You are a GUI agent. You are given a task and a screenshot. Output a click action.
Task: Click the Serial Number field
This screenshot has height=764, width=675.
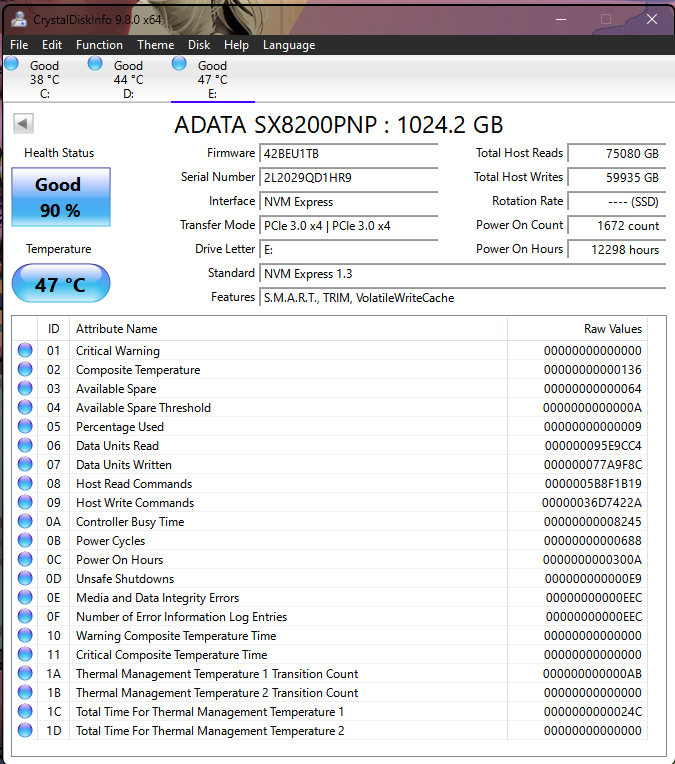[x=348, y=178]
